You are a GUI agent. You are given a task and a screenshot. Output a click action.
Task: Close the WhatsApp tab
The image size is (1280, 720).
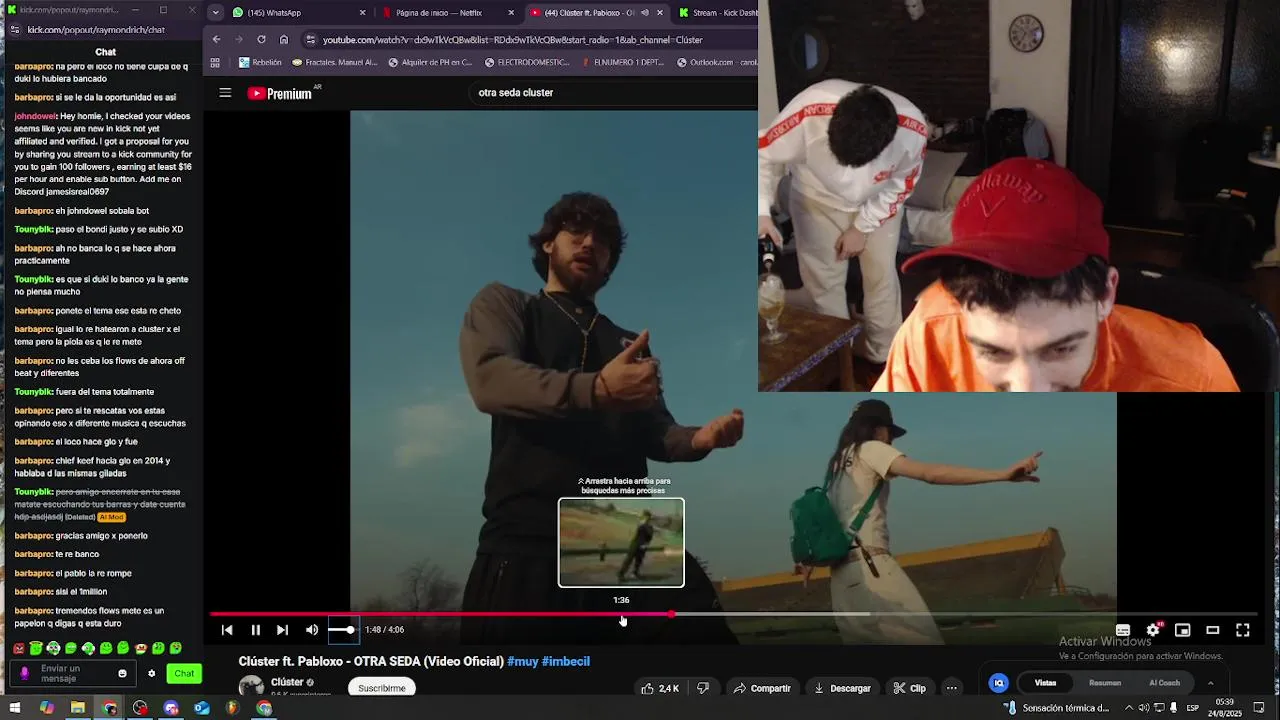[x=363, y=13]
